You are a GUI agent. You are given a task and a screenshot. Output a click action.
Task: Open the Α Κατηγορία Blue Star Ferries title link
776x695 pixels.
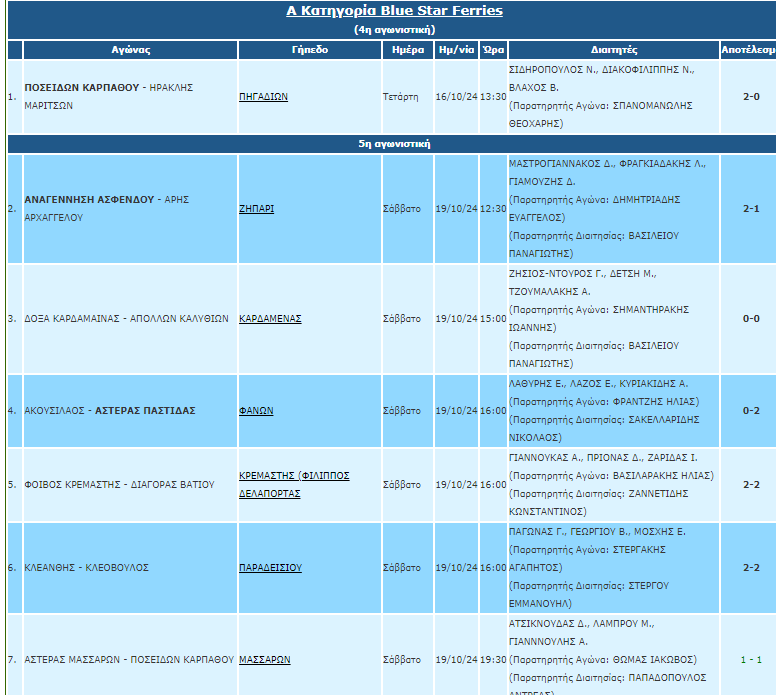tap(394, 10)
